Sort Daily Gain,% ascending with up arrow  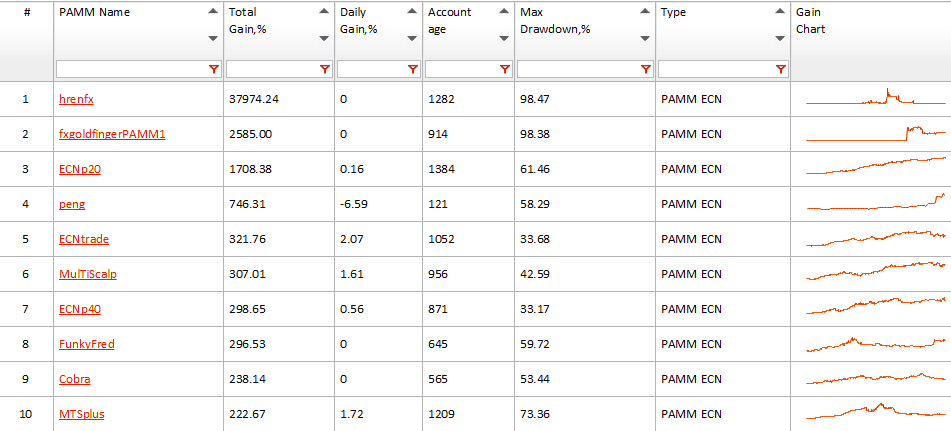tap(412, 12)
